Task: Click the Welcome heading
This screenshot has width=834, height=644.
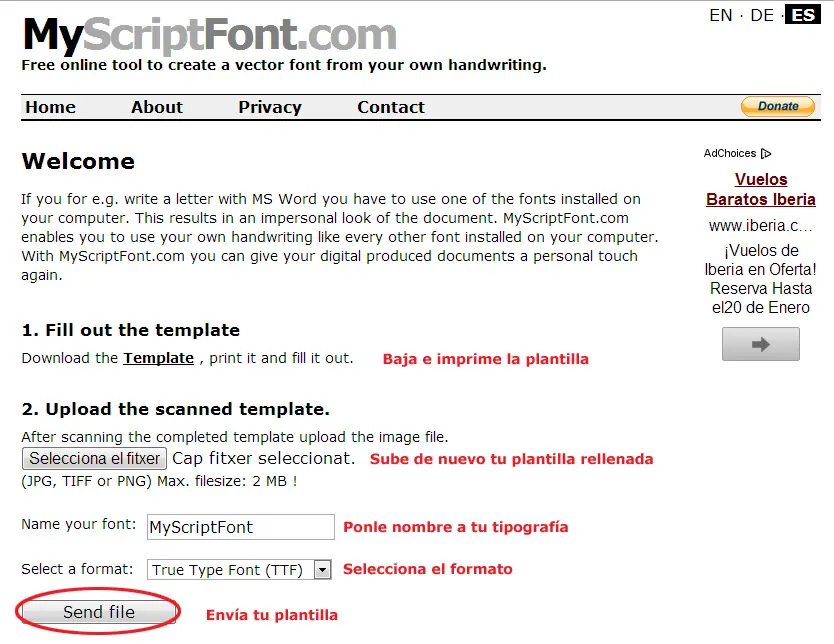Action: pyautogui.click(x=78, y=161)
